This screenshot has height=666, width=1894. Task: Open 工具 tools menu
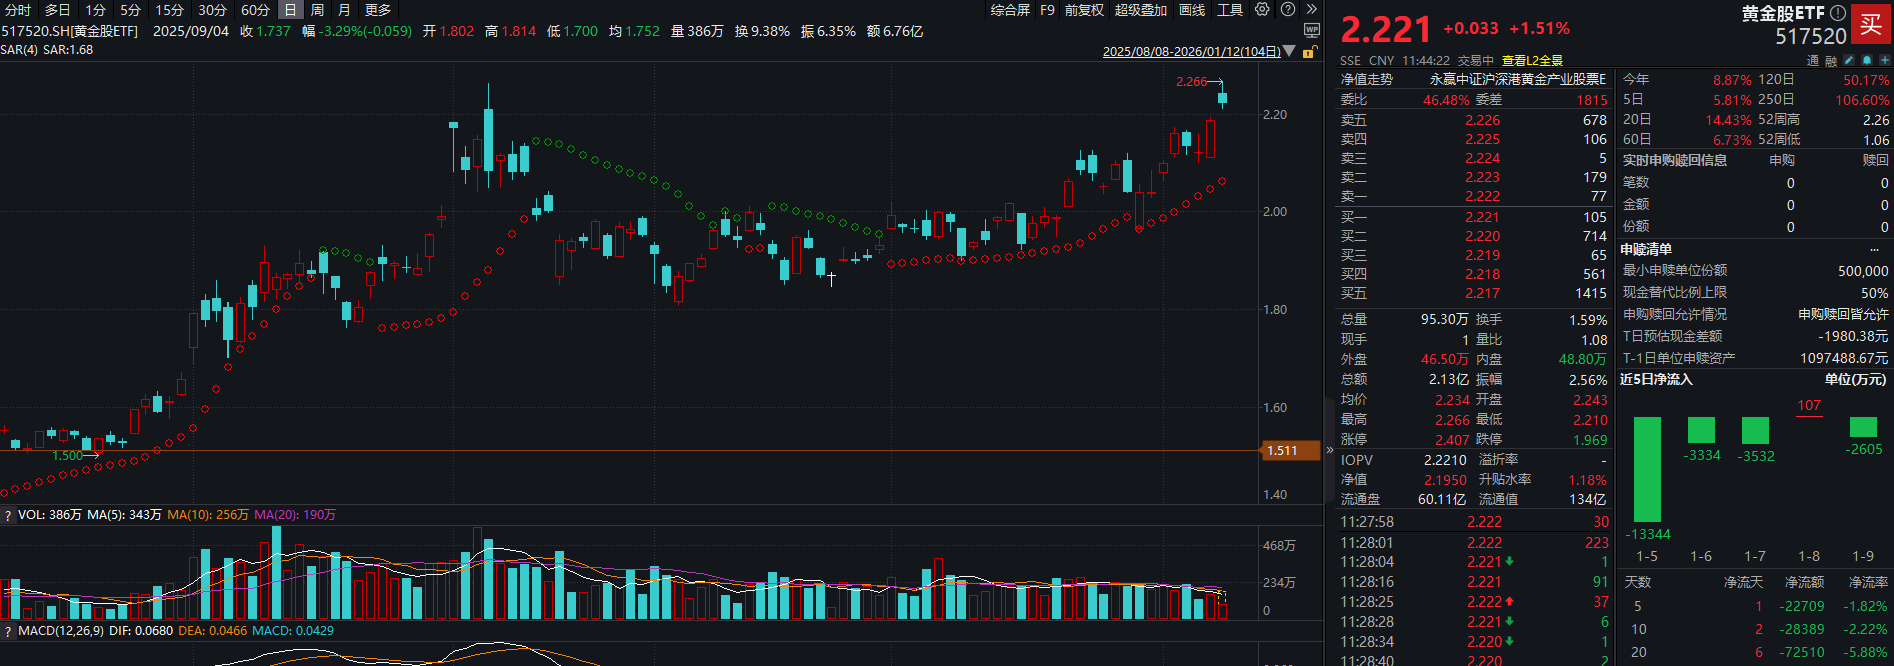coord(1230,10)
